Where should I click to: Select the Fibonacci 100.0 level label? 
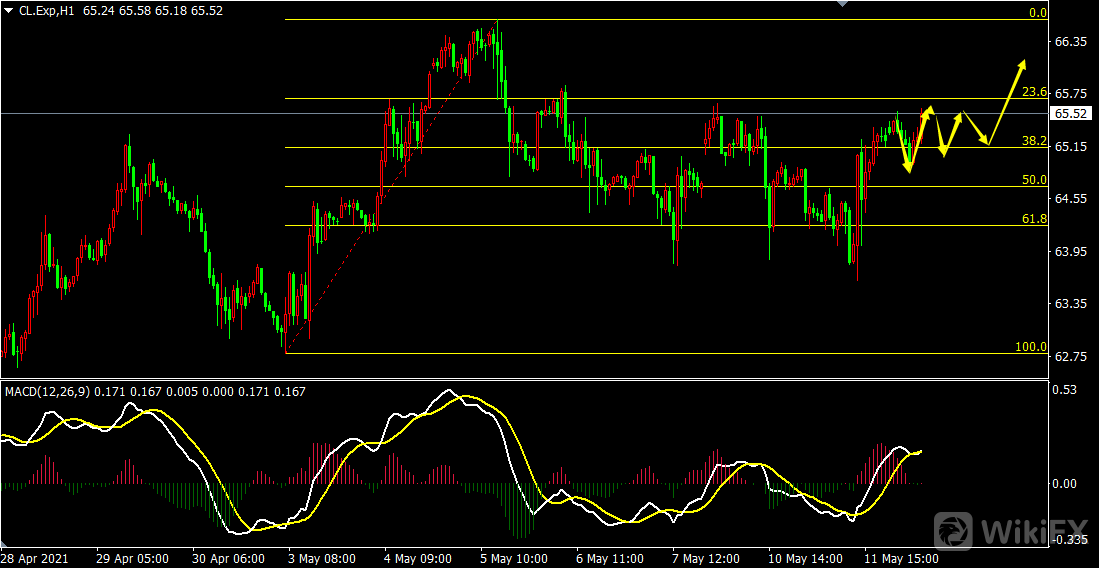(x=1031, y=346)
